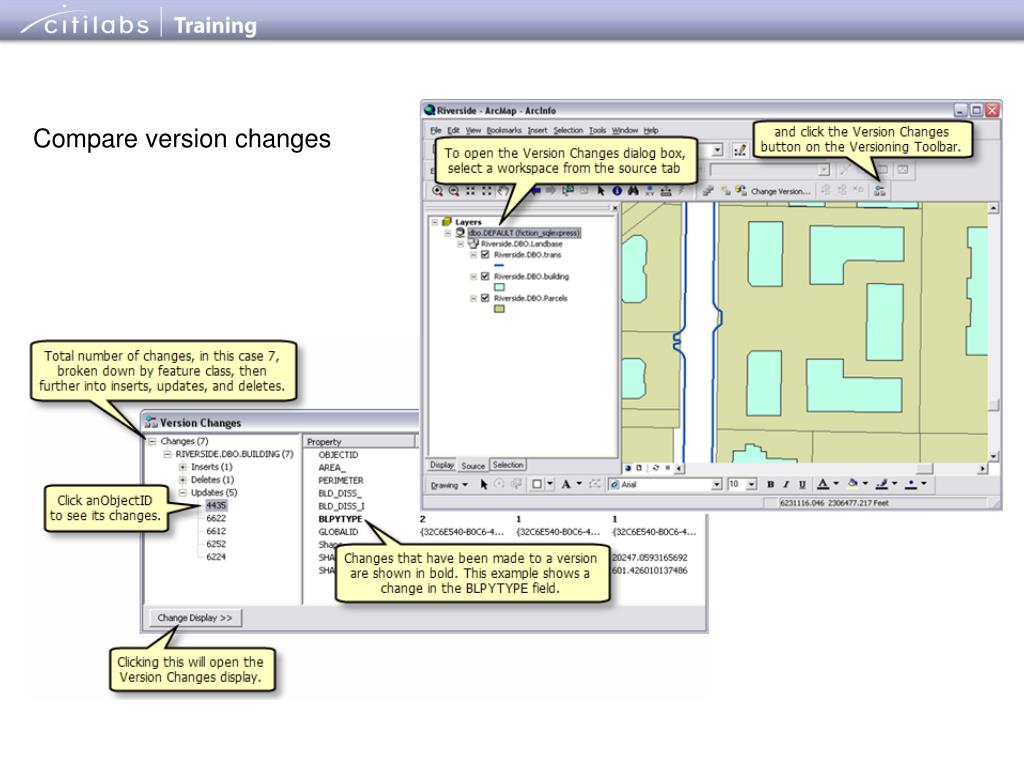Toggle Italic text formatting
The height and width of the screenshot is (768, 1024).
[786, 484]
